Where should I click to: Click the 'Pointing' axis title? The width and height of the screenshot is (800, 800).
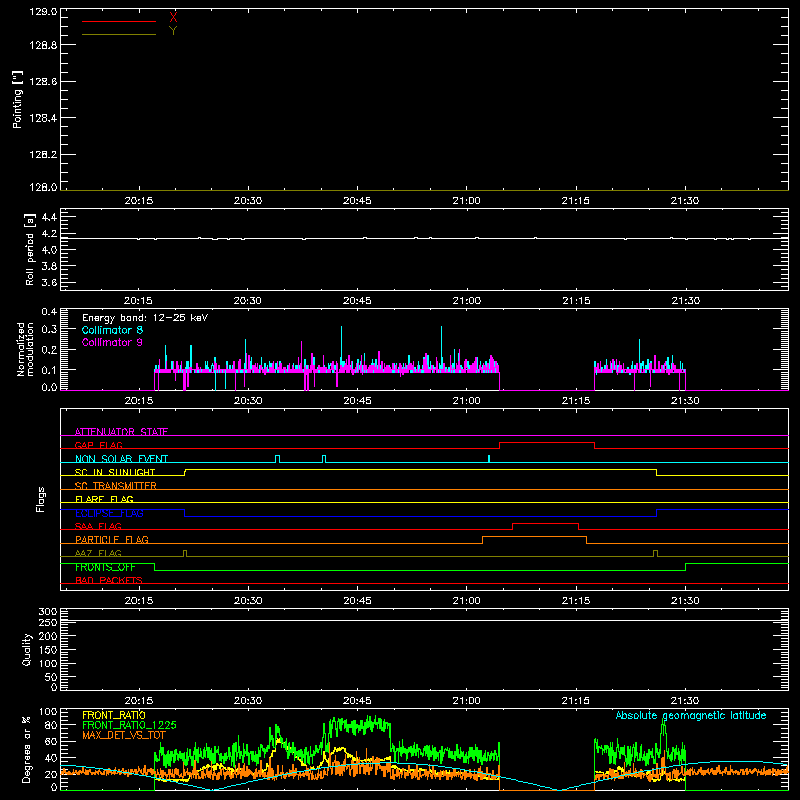pos(17,99)
